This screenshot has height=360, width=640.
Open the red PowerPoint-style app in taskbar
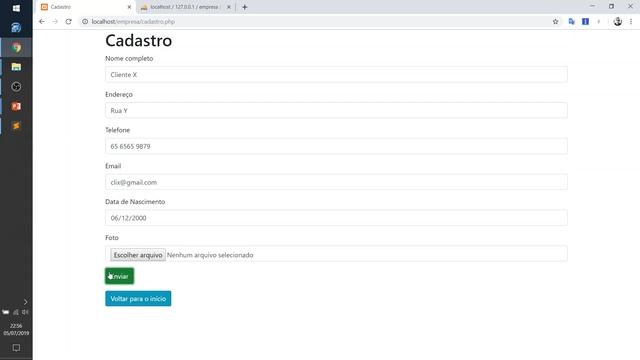16,106
